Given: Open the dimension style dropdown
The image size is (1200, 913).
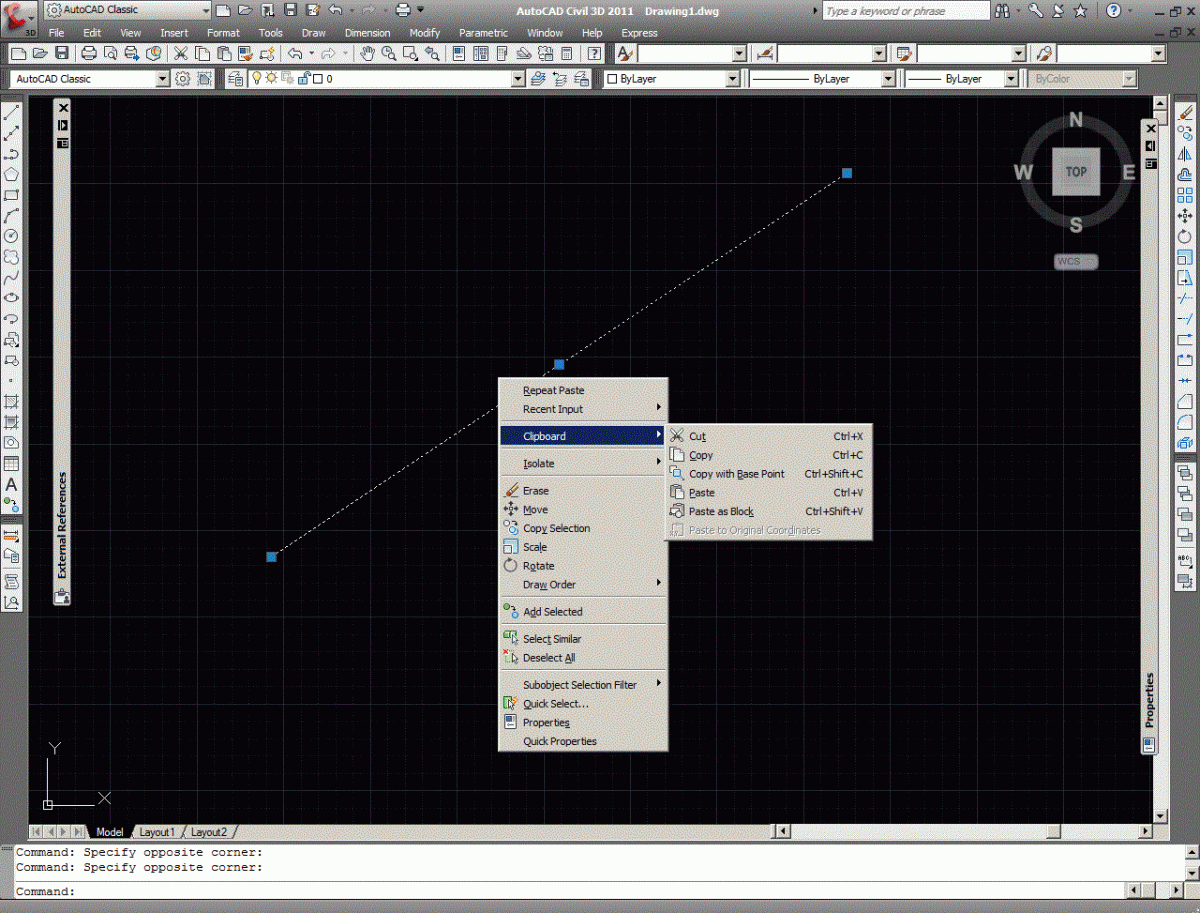Looking at the screenshot, I should click(880, 53).
